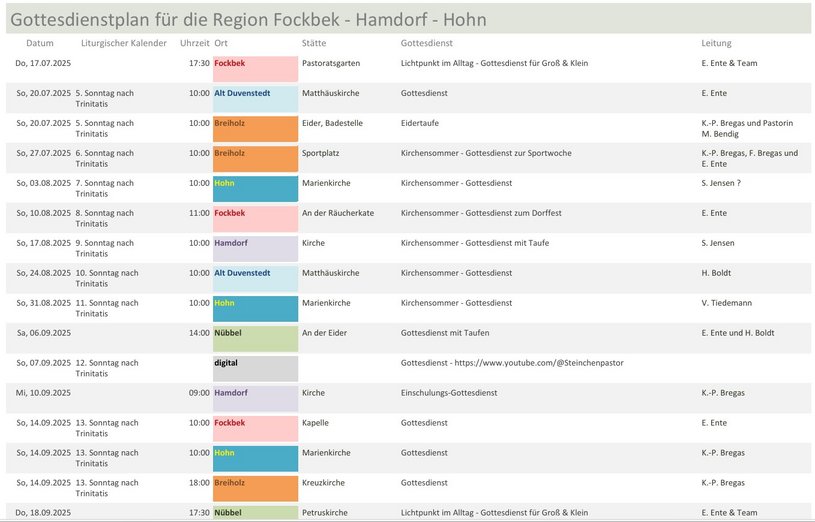The image size is (815, 522).
Task: Click the Einschulungs-Gottesdienst entry
Action: 449,393
